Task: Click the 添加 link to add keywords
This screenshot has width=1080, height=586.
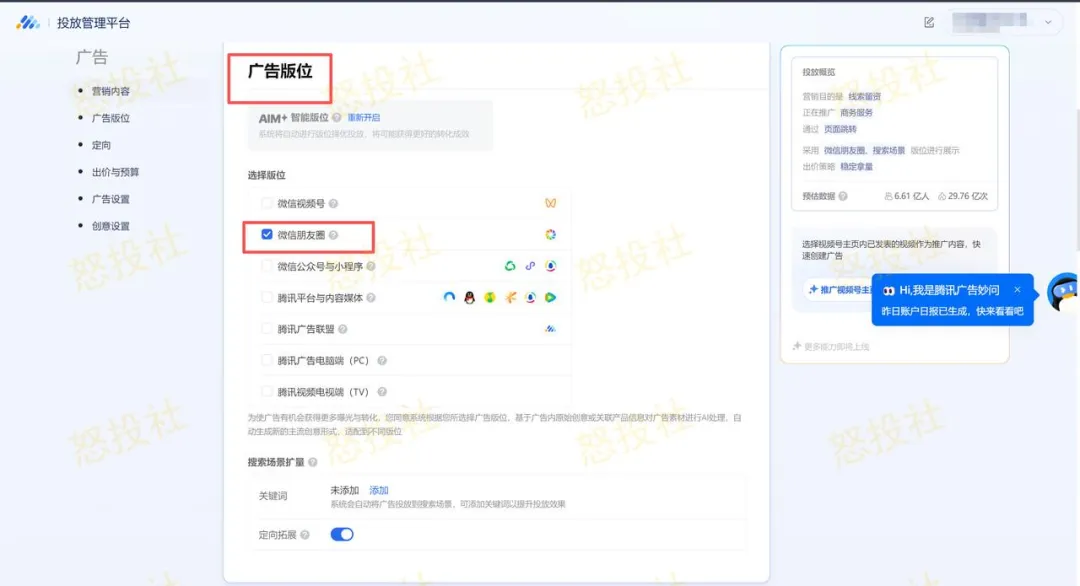Action: click(379, 490)
